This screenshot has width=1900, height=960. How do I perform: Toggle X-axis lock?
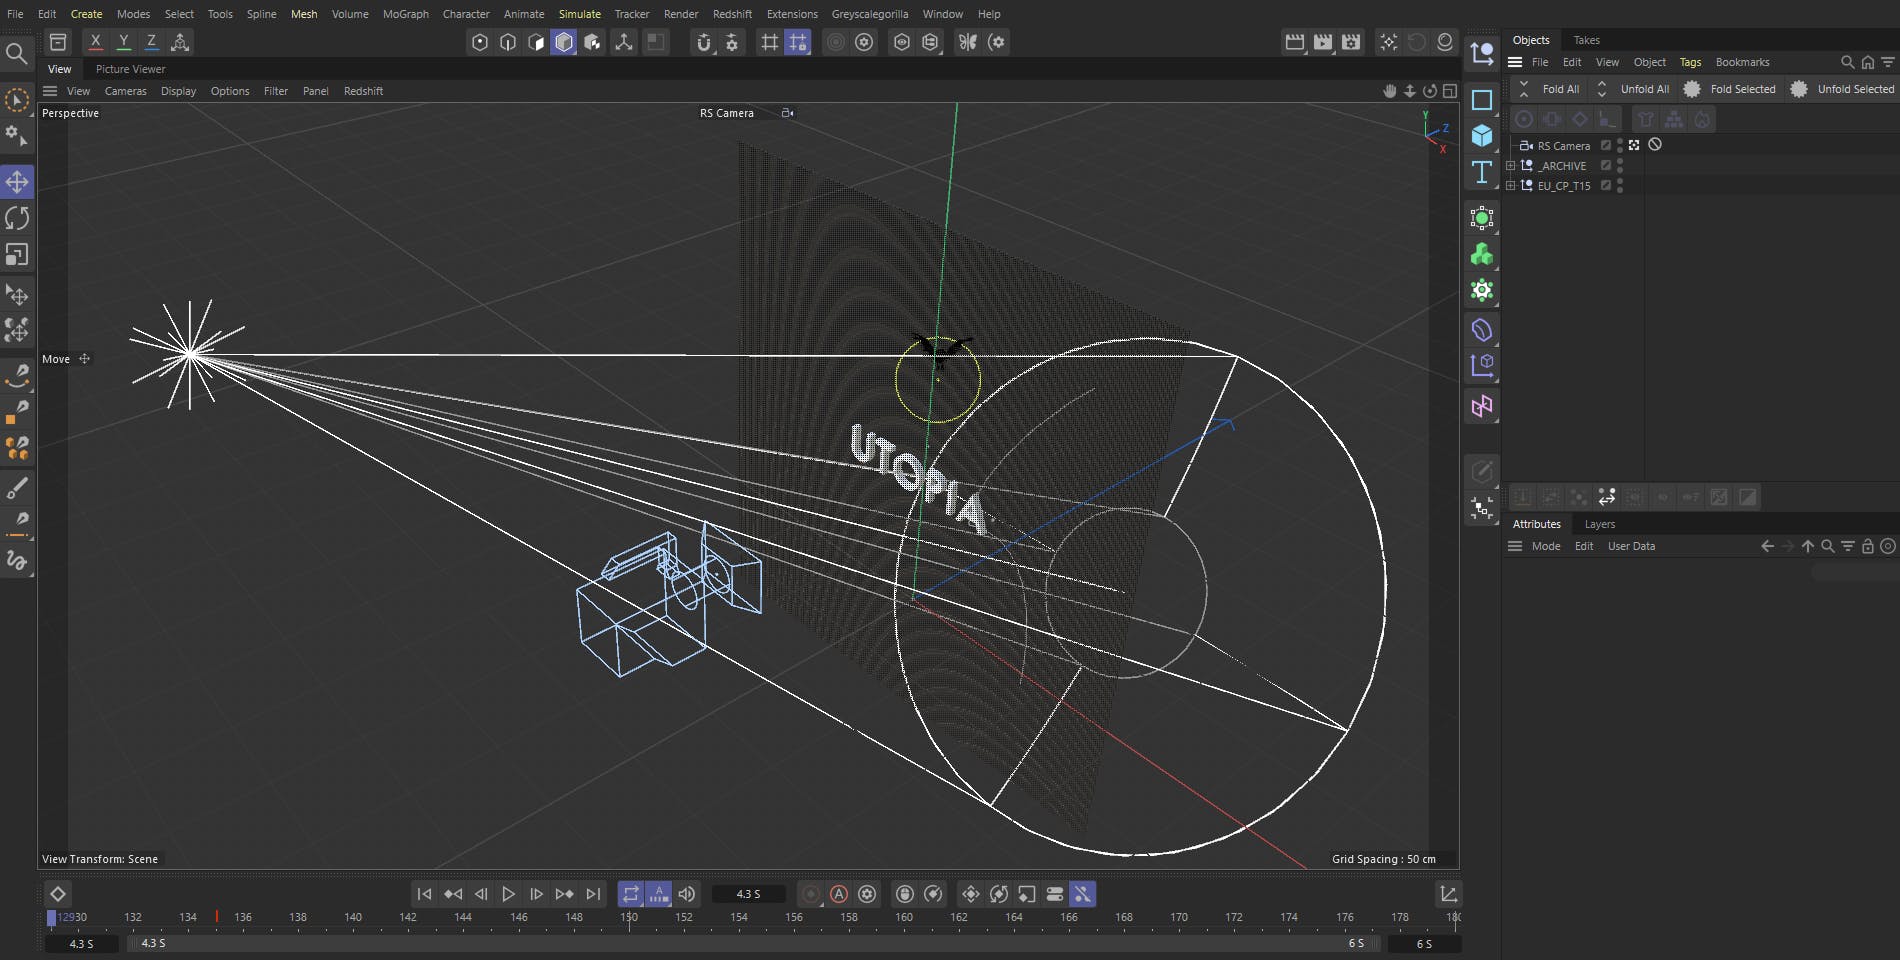(x=95, y=42)
